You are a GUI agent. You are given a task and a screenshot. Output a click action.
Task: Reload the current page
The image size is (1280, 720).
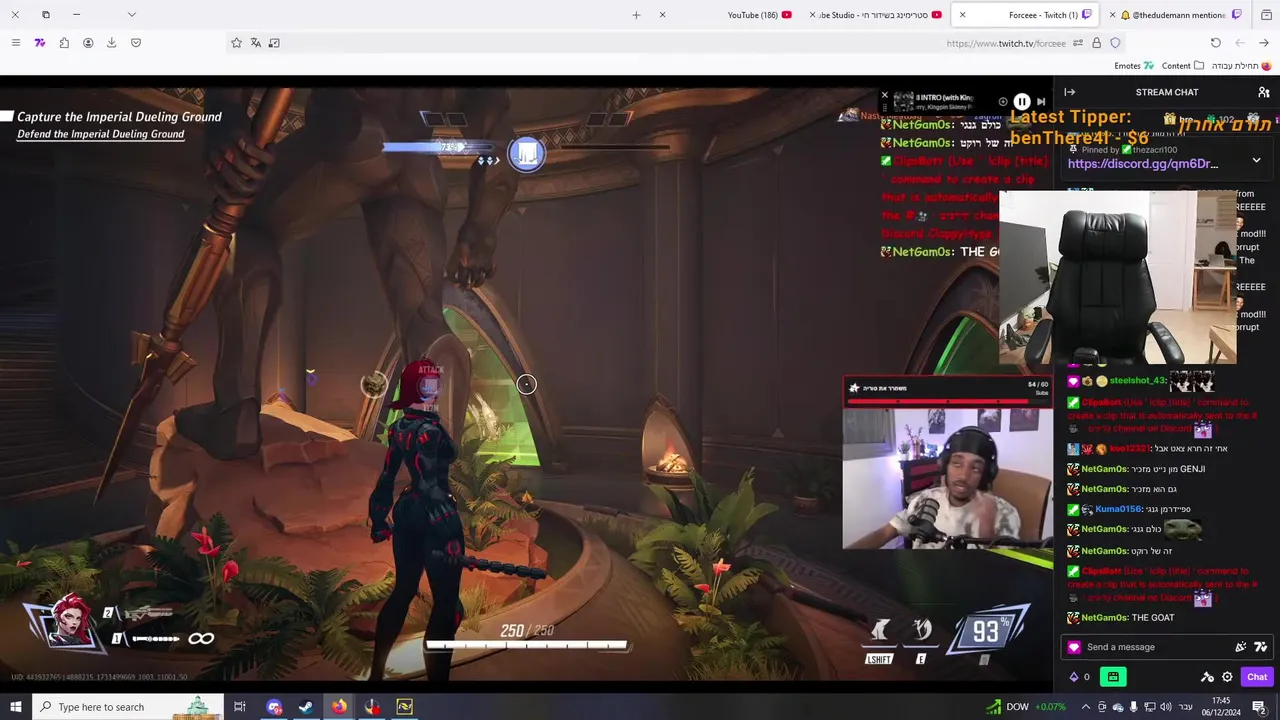[x=1215, y=43]
